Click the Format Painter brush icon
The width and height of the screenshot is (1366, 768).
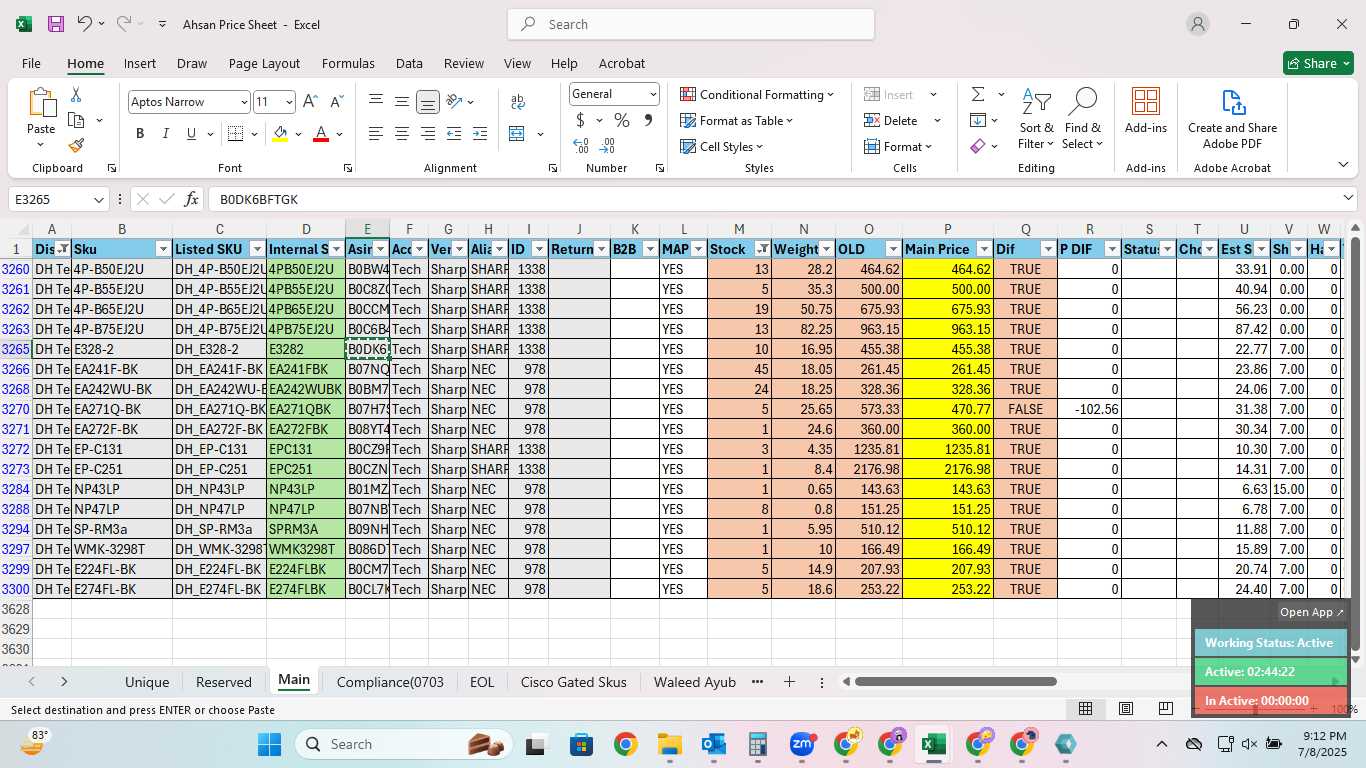(76, 145)
